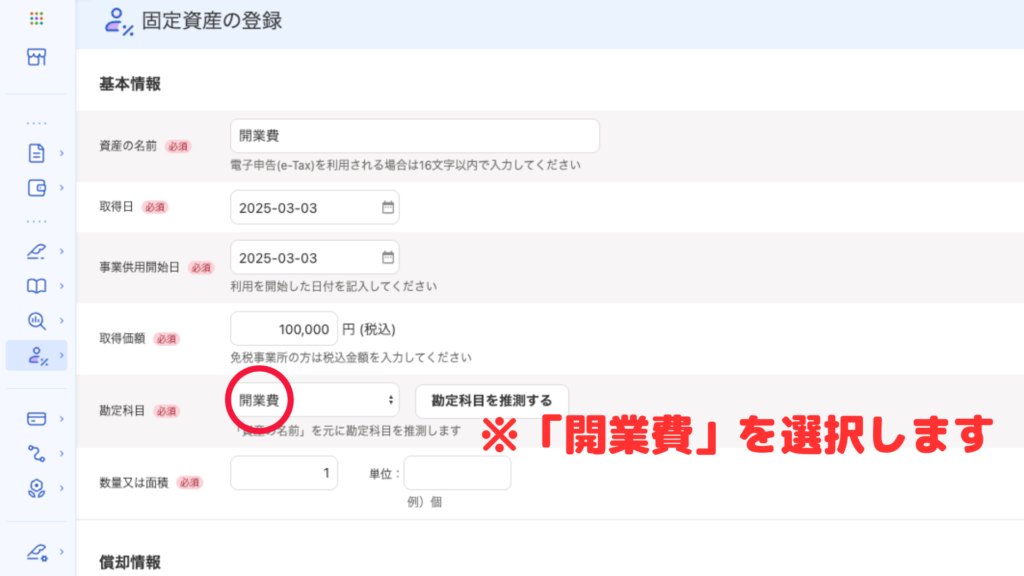Click the 勘定科目を推測する button
This screenshot has width=1024, height=576.
click(491, 400)
